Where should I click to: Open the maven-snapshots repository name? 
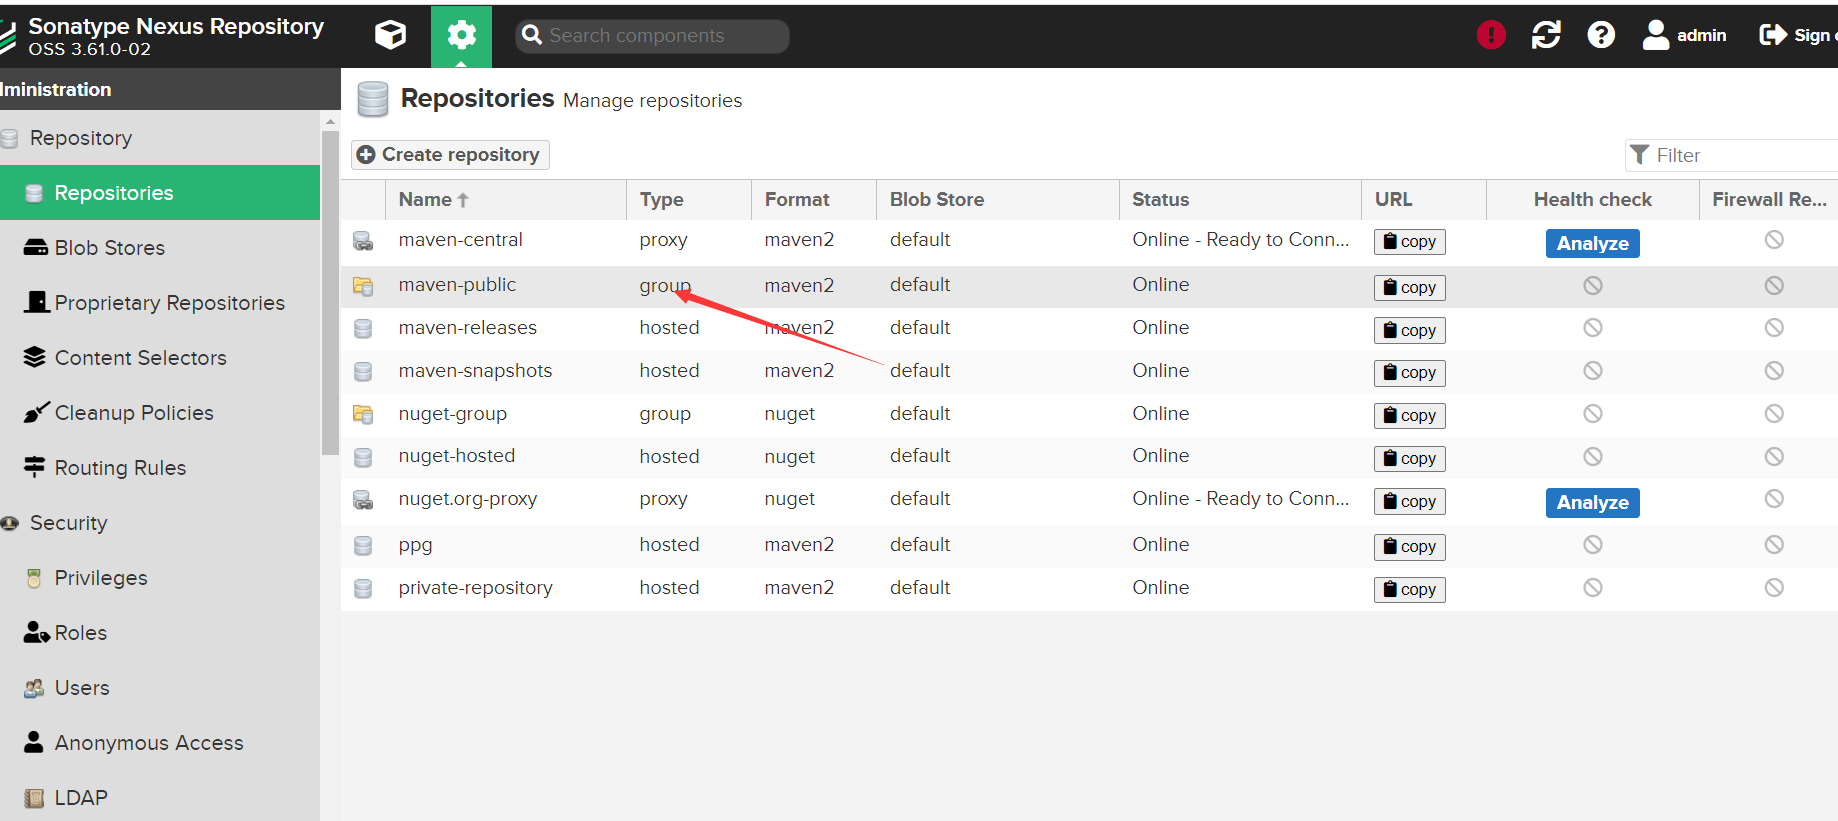point(475,371)
